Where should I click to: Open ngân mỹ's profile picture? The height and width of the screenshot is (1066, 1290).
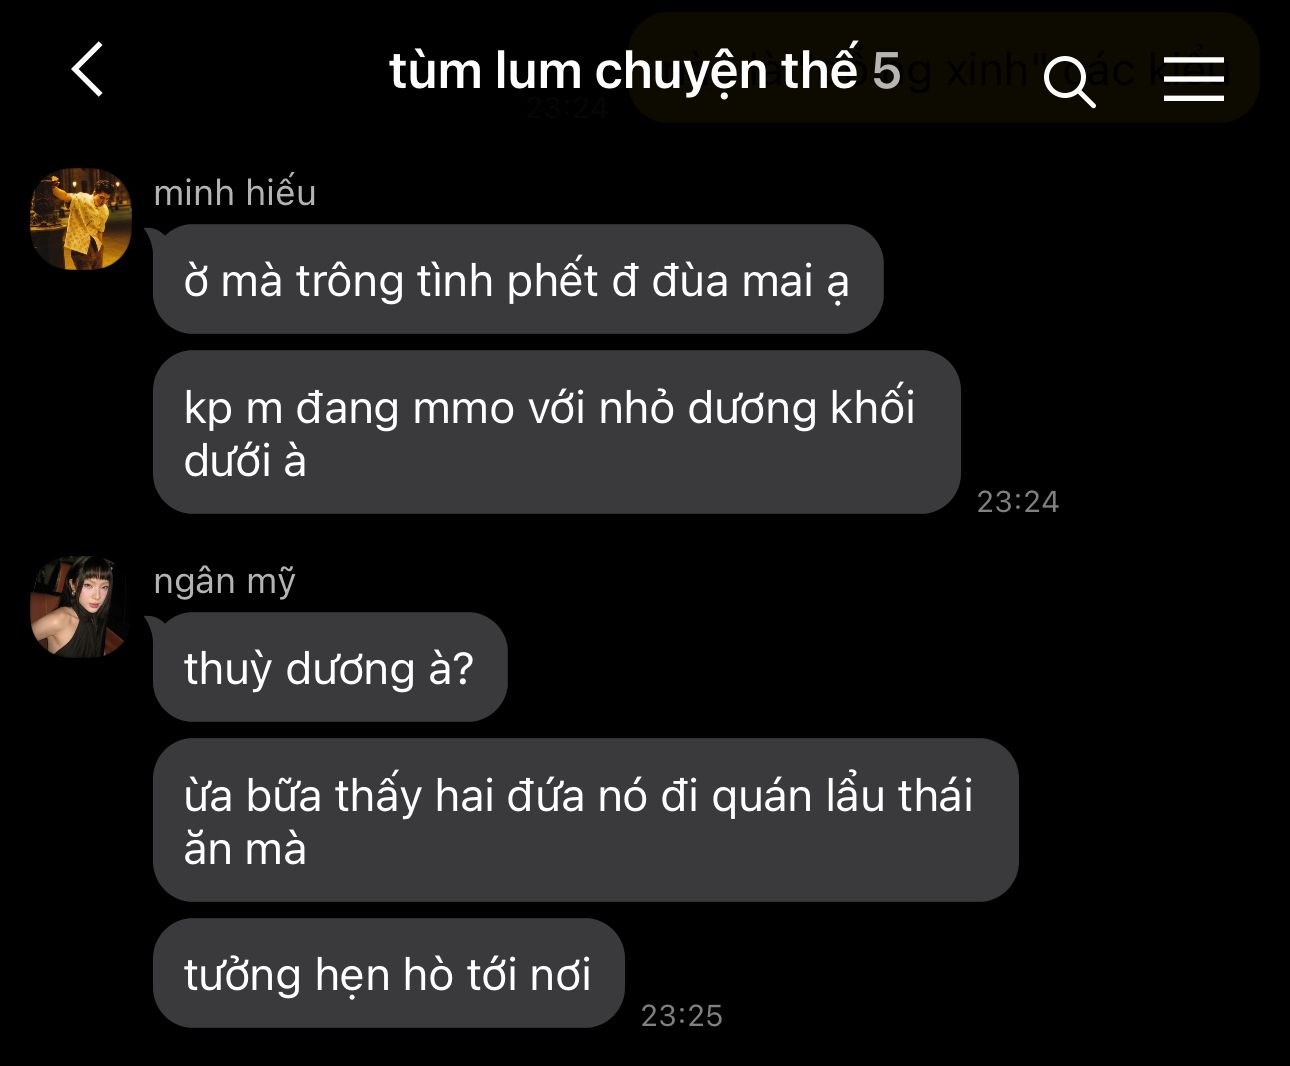pyautogui.click(x=81, y=607)
